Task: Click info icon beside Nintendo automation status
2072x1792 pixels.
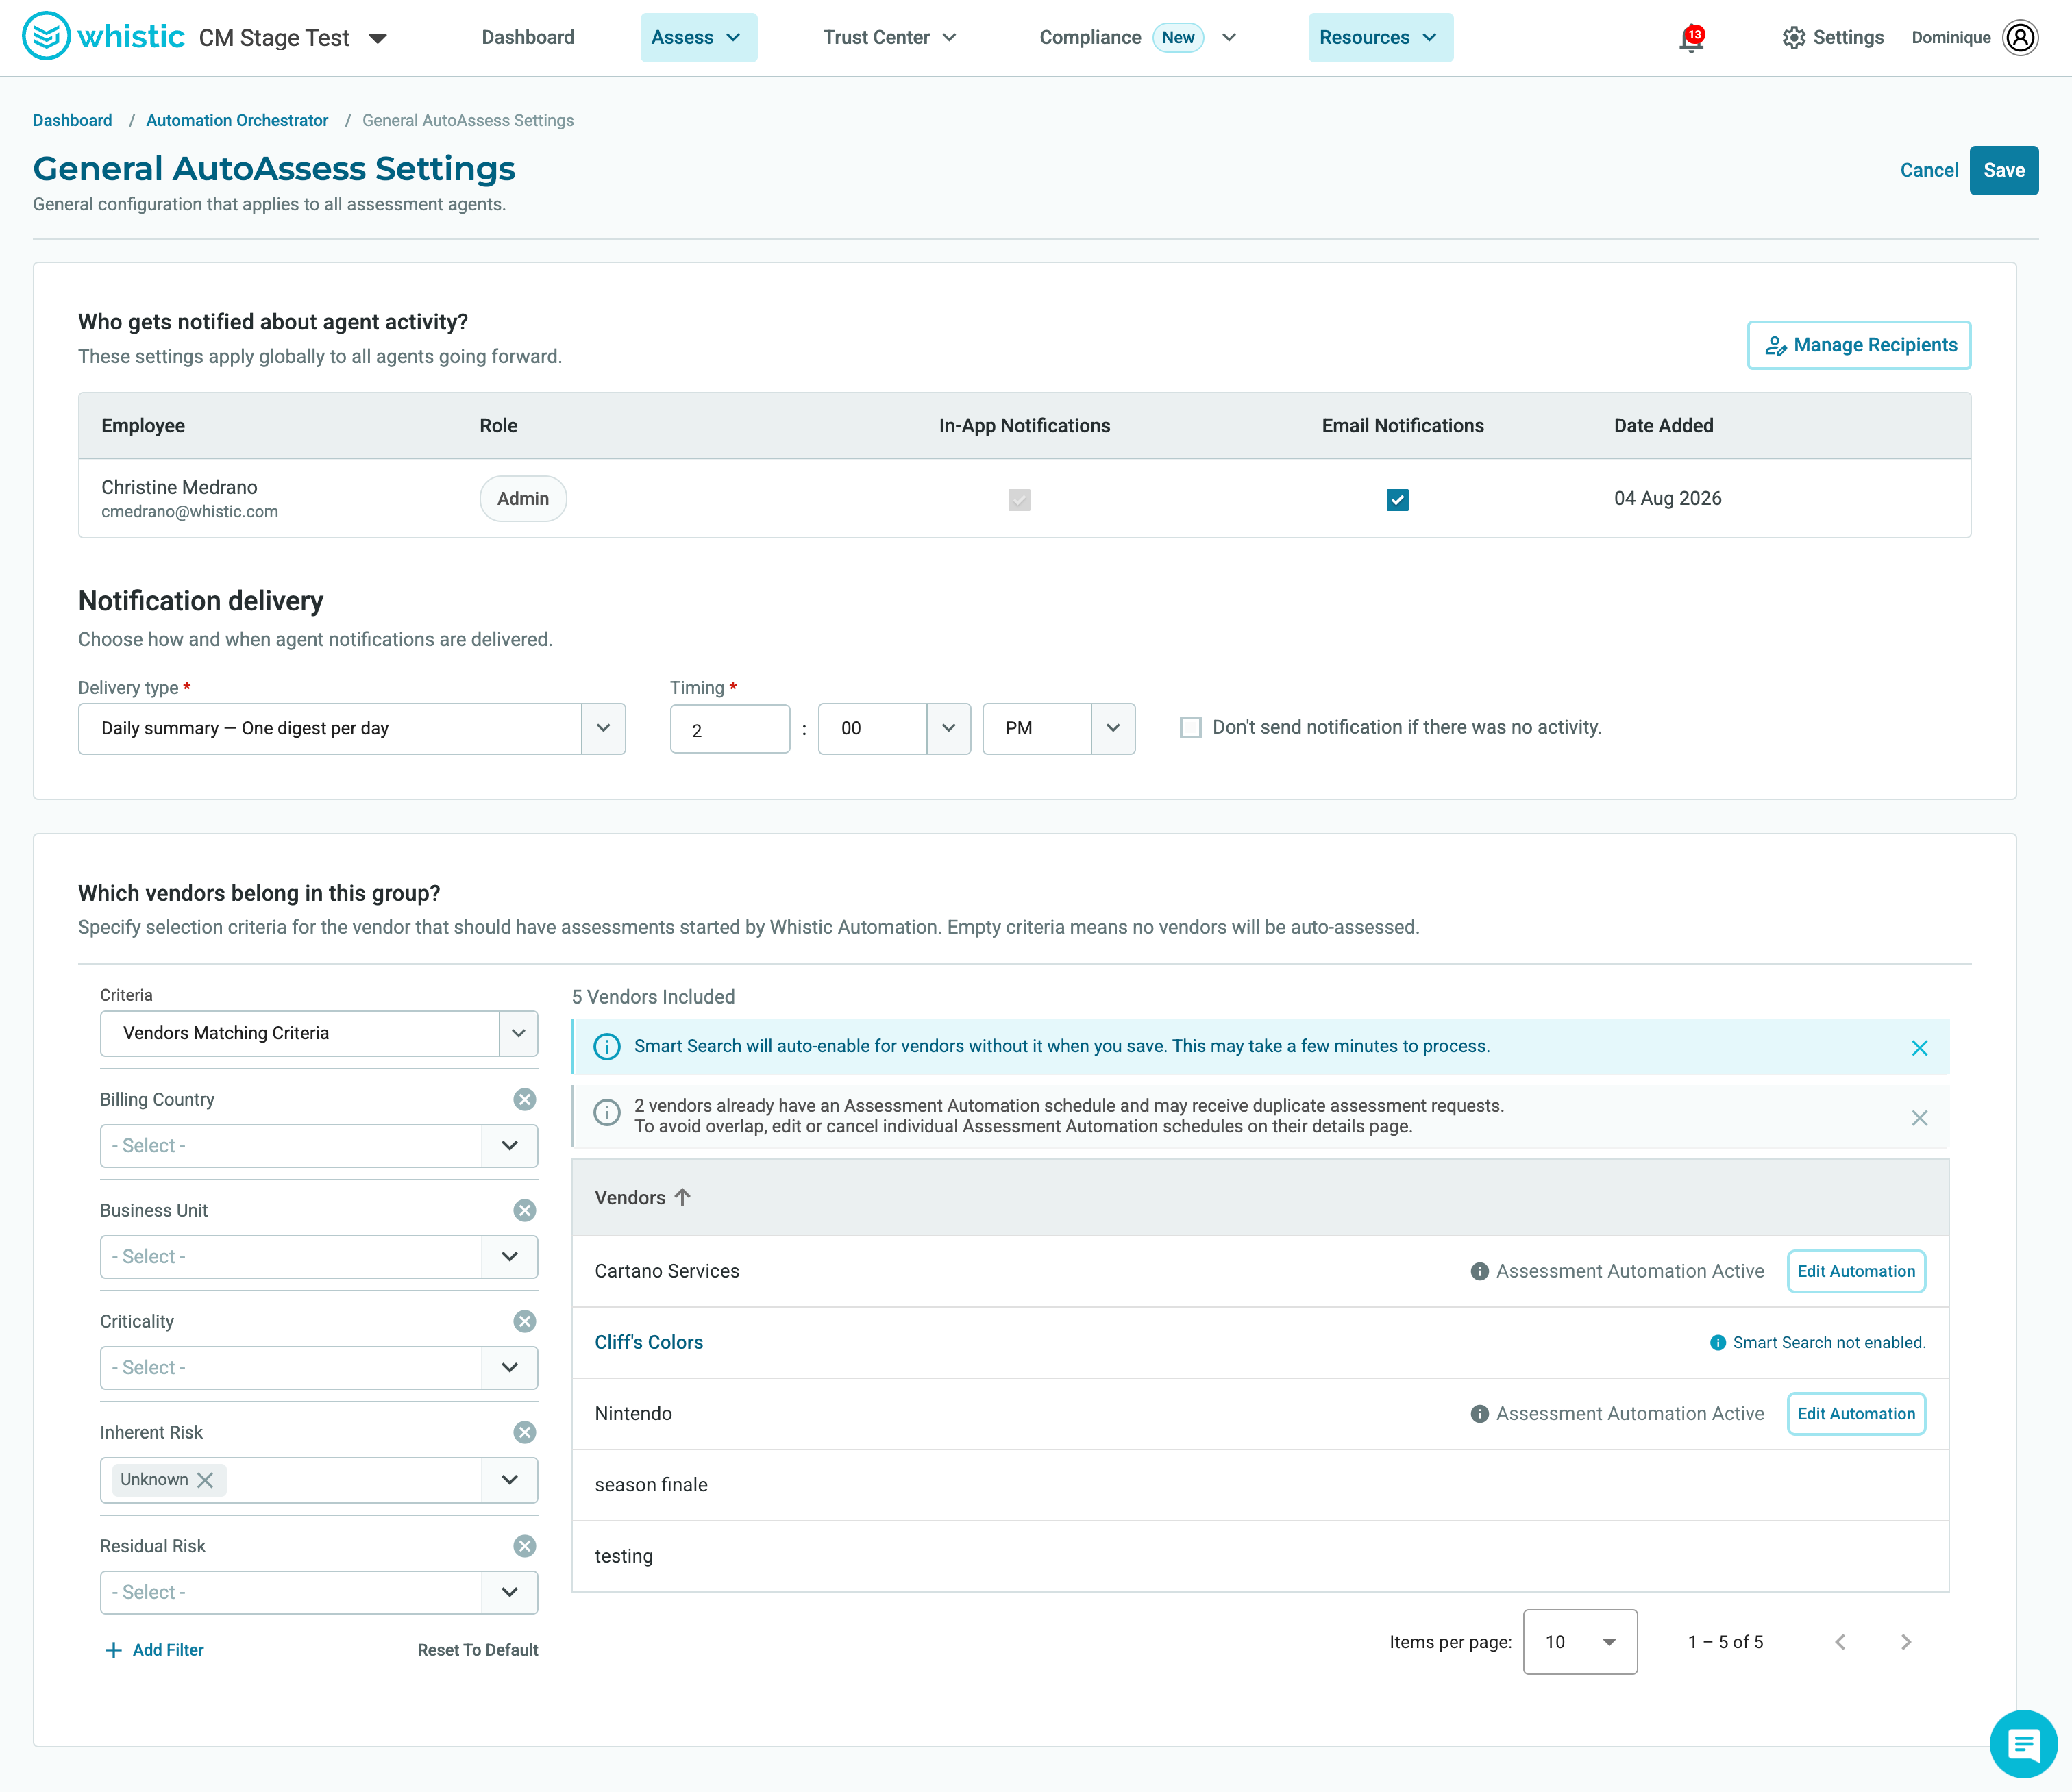Action: (x=1479, y=1414)
